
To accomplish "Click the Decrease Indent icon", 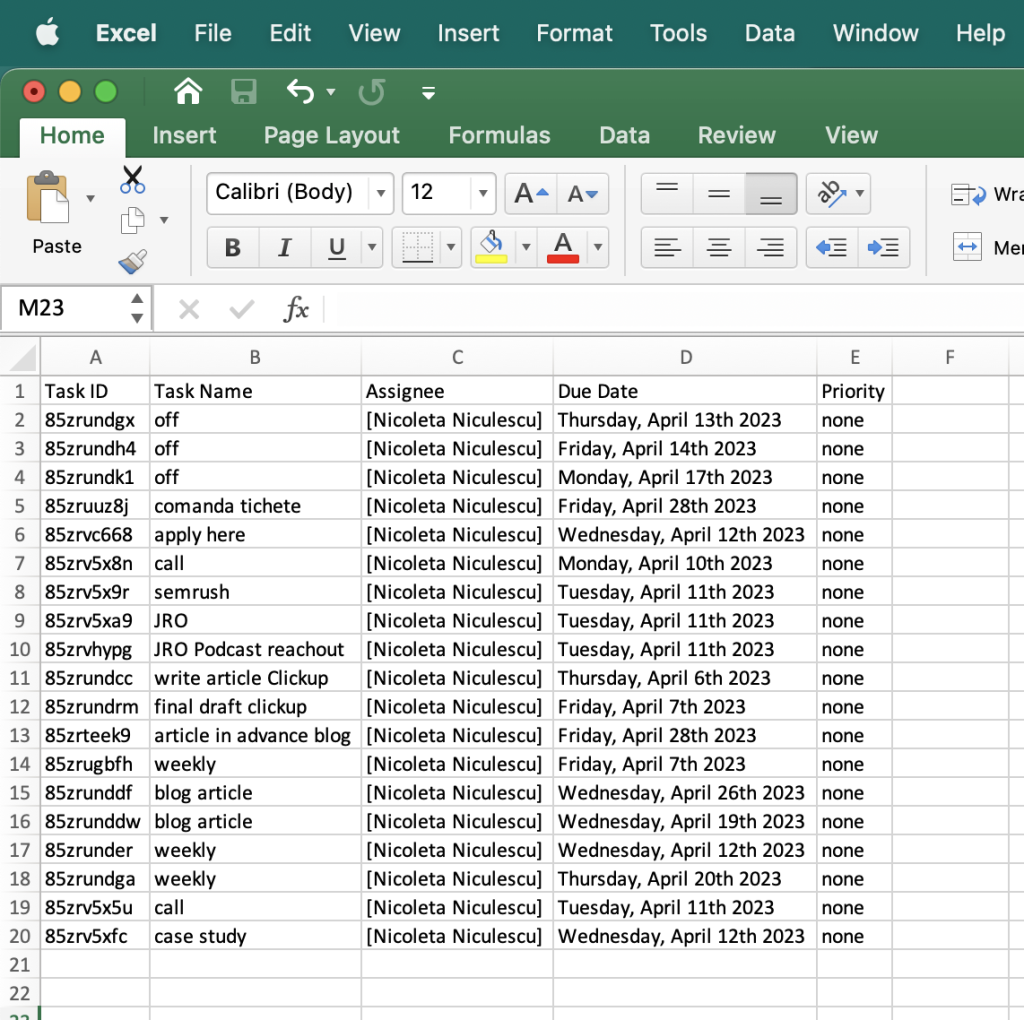I will tap(832, 247).
